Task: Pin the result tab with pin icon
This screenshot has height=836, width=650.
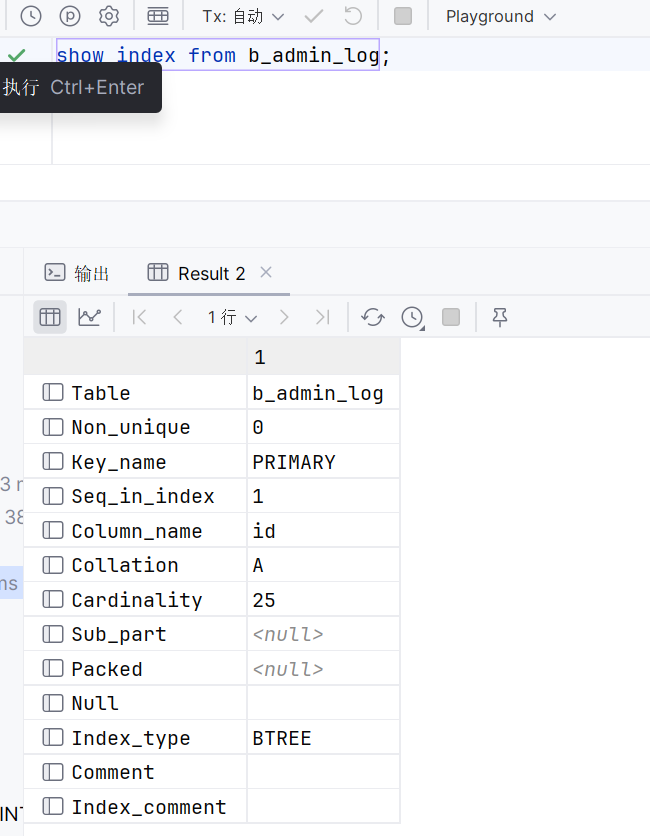Action: (x=500, y=317)
